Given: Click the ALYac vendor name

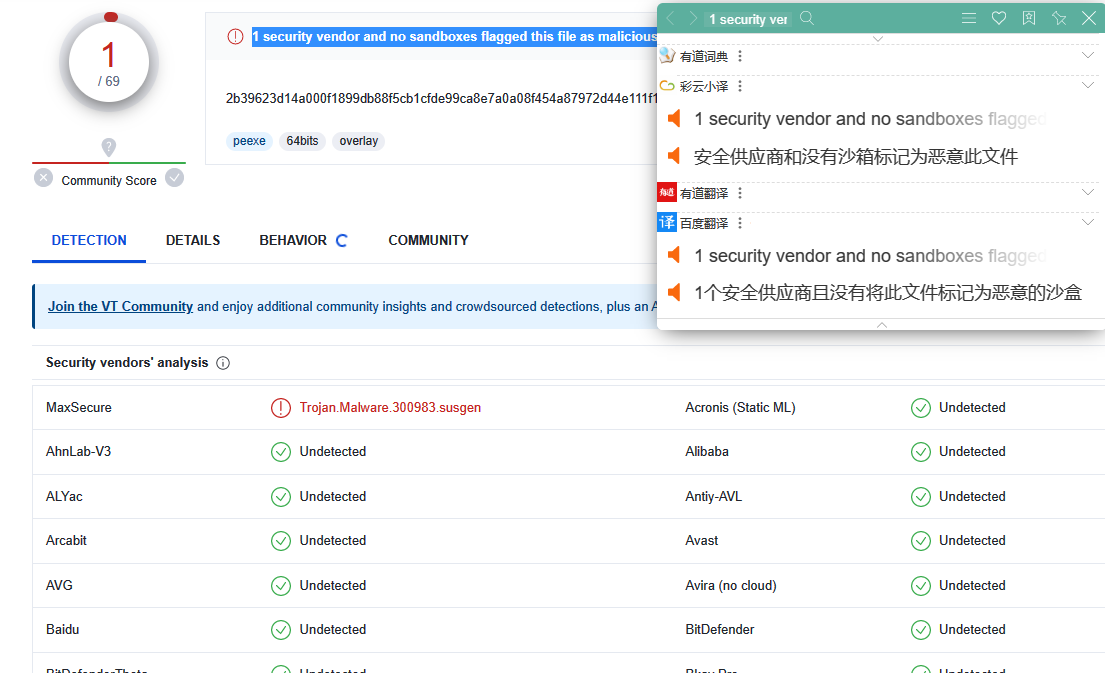Looking at the screenshot, I should click(64, 497).
